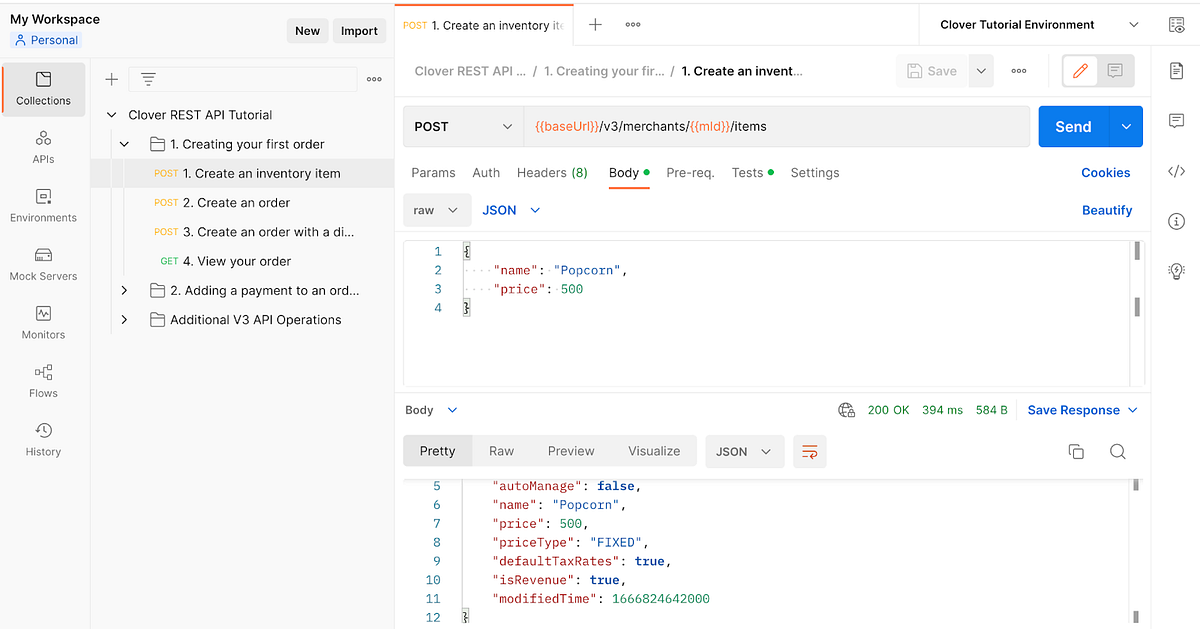Screen dimensions: 1200x629
Task: Toggle line wrapping in the response viewer
Action: 810,451
